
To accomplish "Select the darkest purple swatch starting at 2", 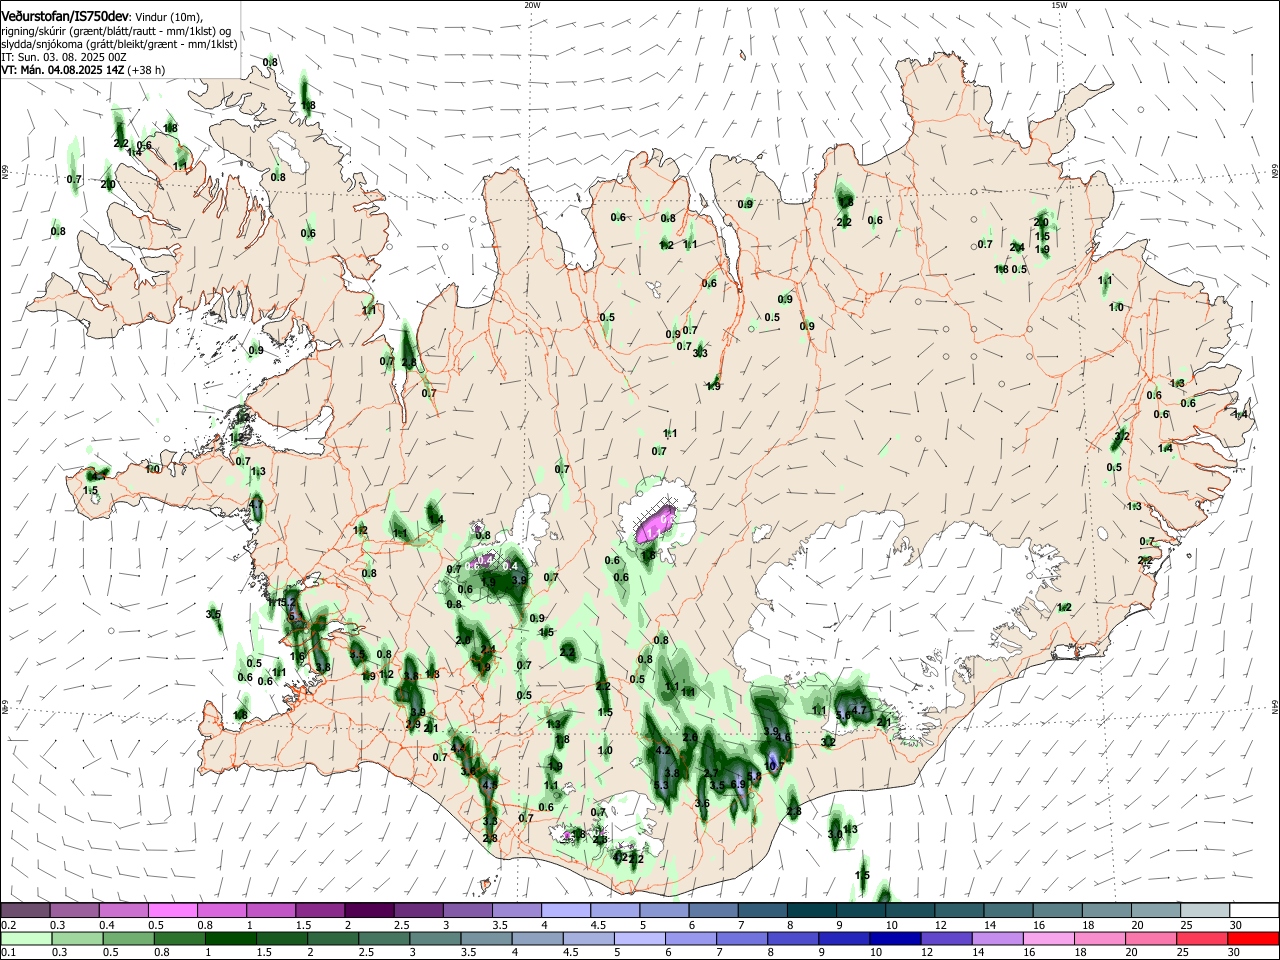I will [369, 910].
